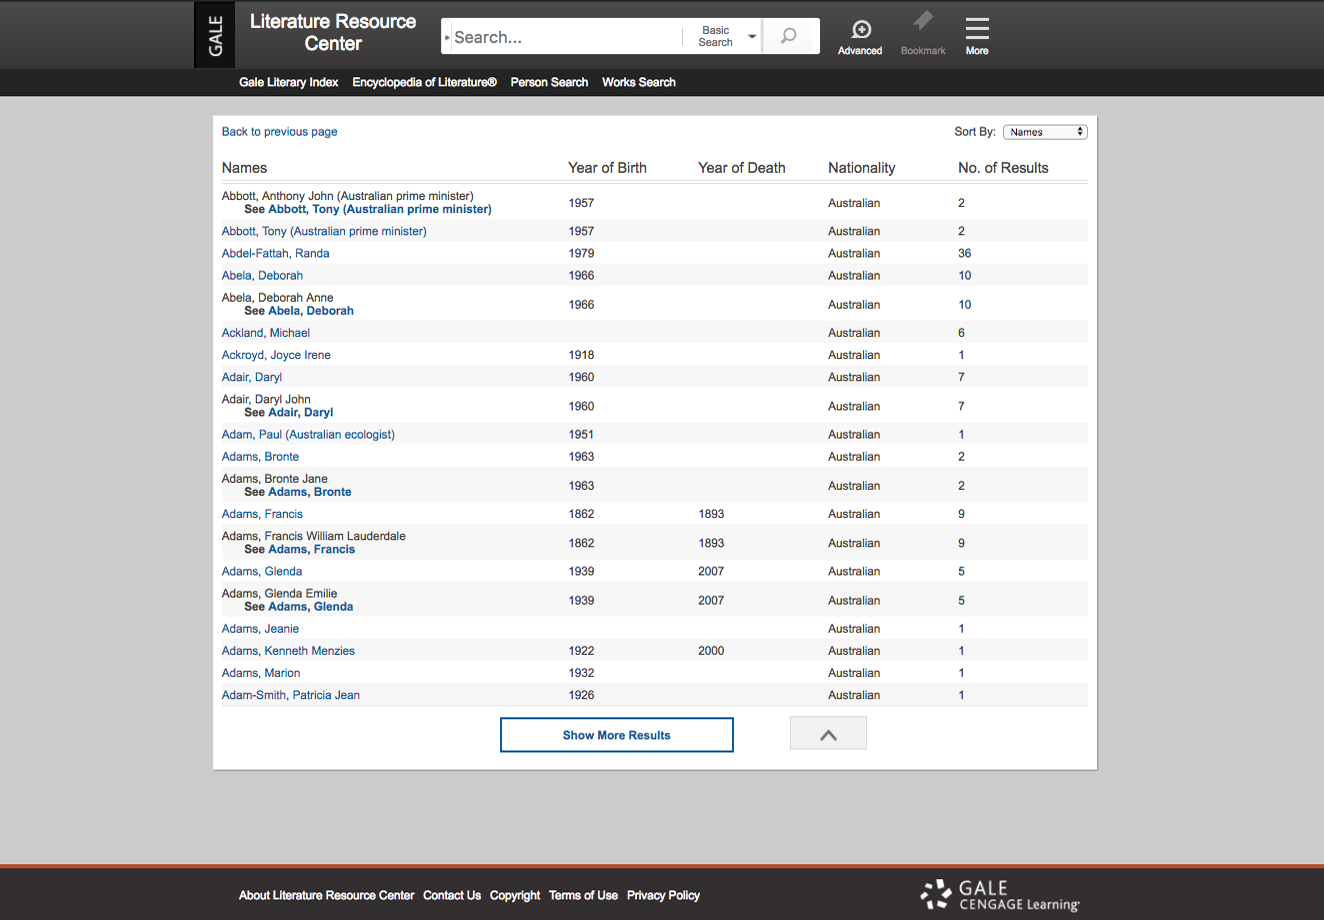Click the No. of Results column header

(1003, 168)
